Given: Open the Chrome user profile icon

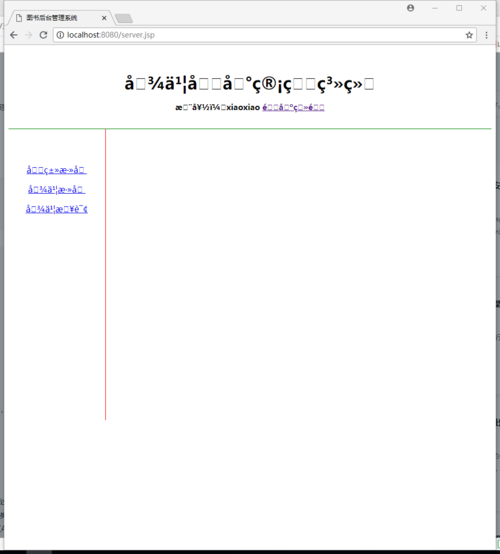Looking at the screenshot, I should click(x=410, y=8).
